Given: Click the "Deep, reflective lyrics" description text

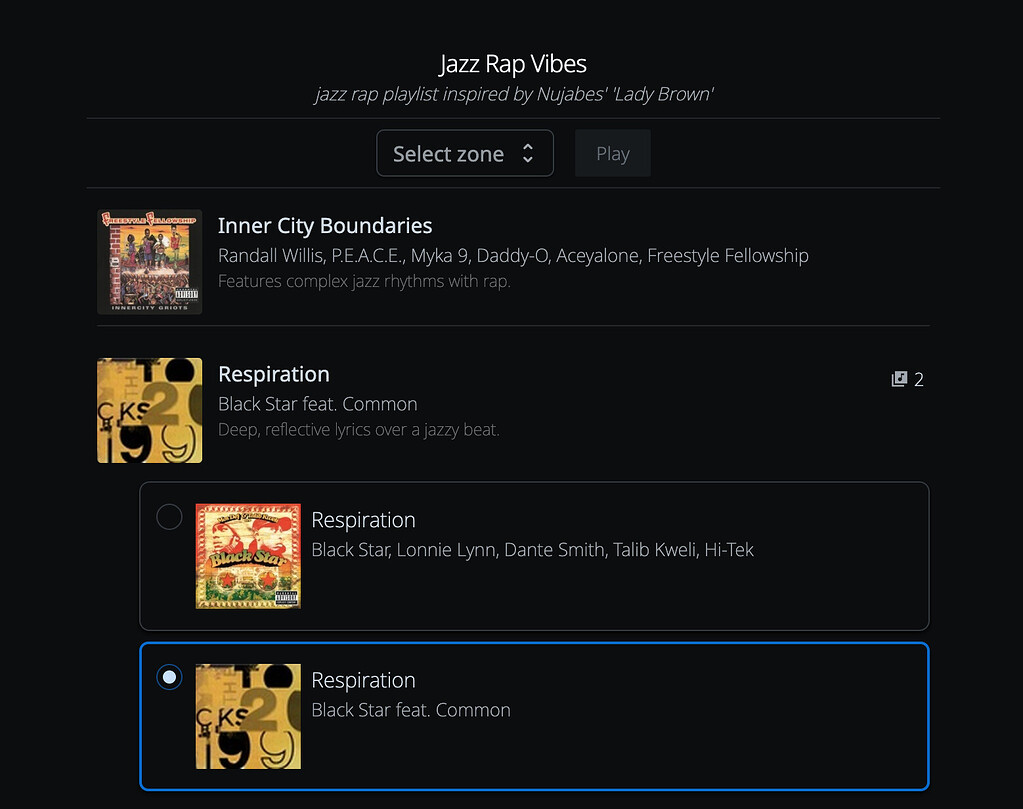Looking at the screenshot, I should pyautogui.click(x=358, y=430).
